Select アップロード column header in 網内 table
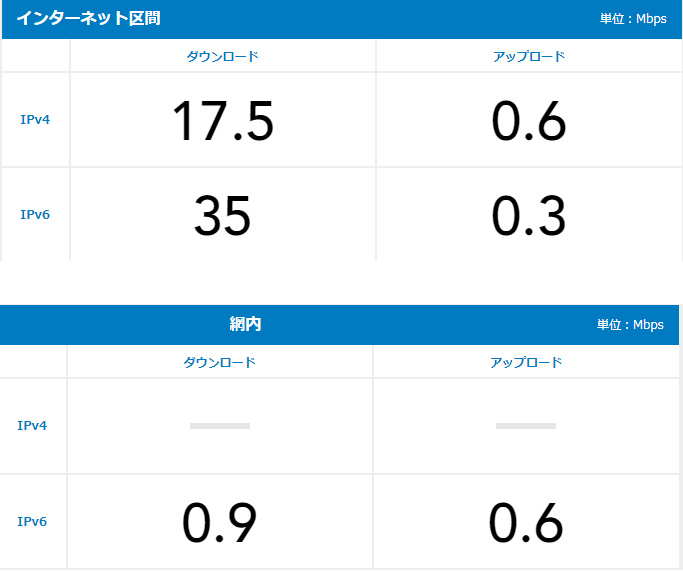The height and width of the screenshot is (572, 683). point(526,362)
